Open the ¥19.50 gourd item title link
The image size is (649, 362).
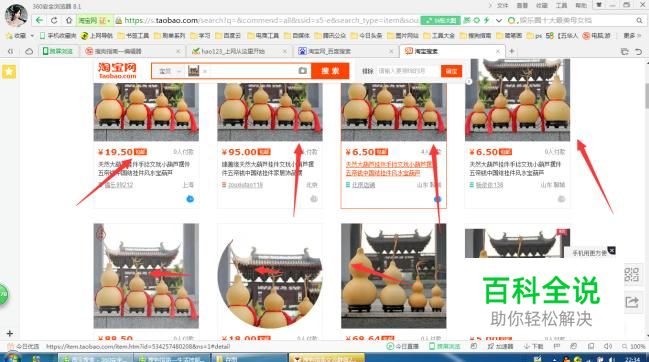(x=144, y=168)
